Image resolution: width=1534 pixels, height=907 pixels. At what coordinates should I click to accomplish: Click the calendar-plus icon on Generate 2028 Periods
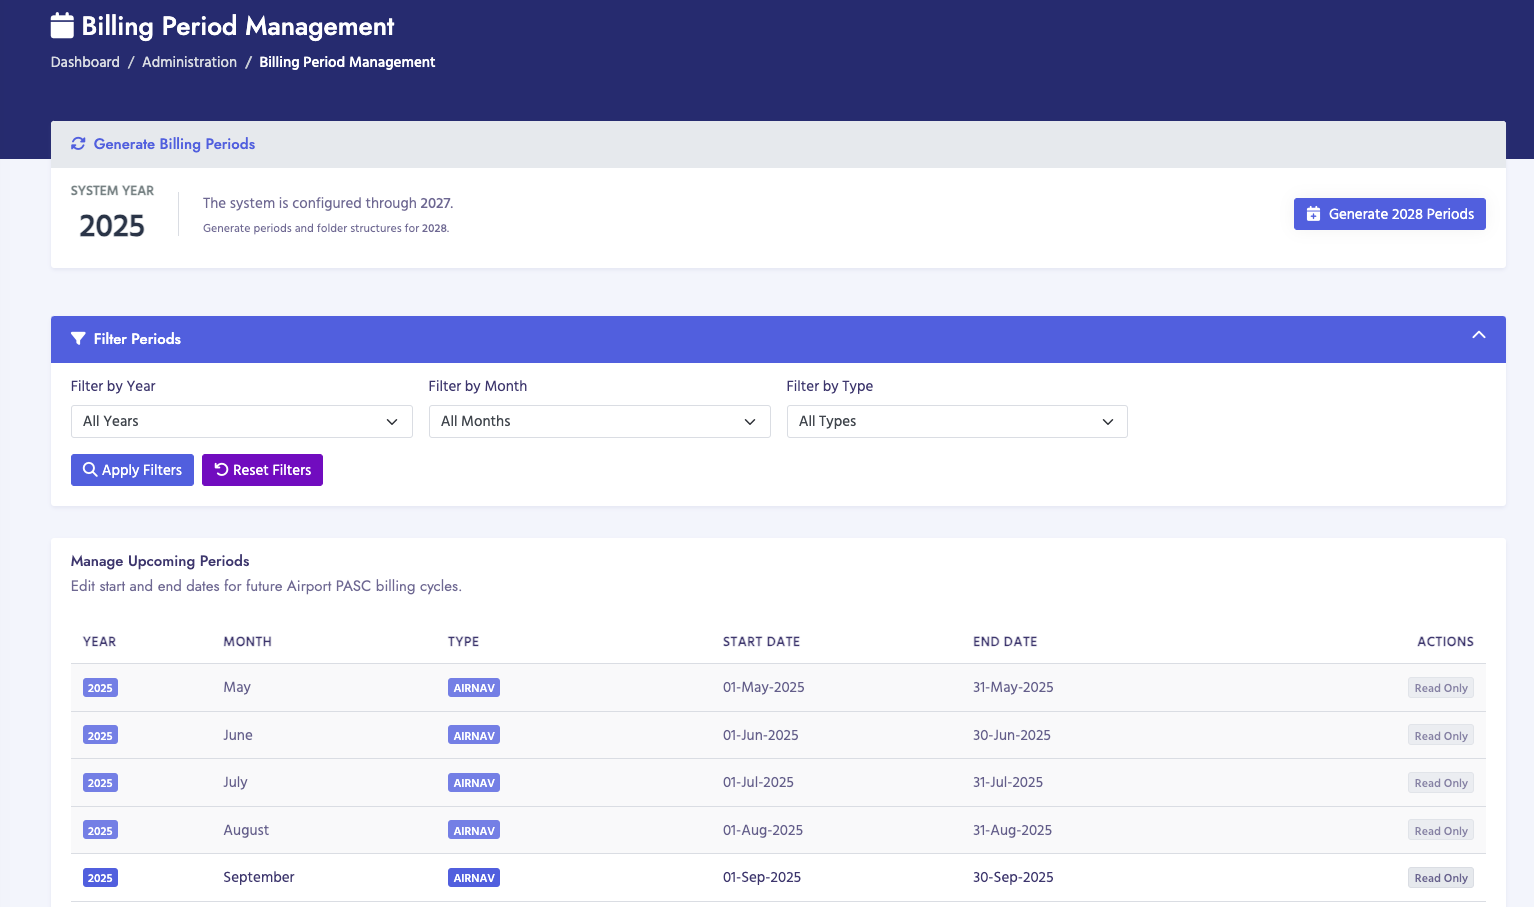coord(1313,213)
